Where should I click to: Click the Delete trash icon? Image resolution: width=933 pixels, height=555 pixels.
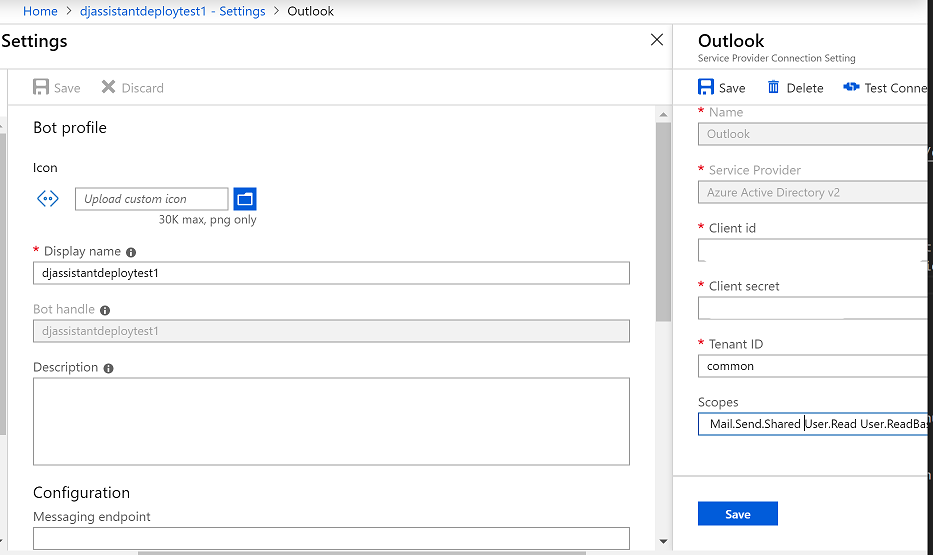pos(773,87)
